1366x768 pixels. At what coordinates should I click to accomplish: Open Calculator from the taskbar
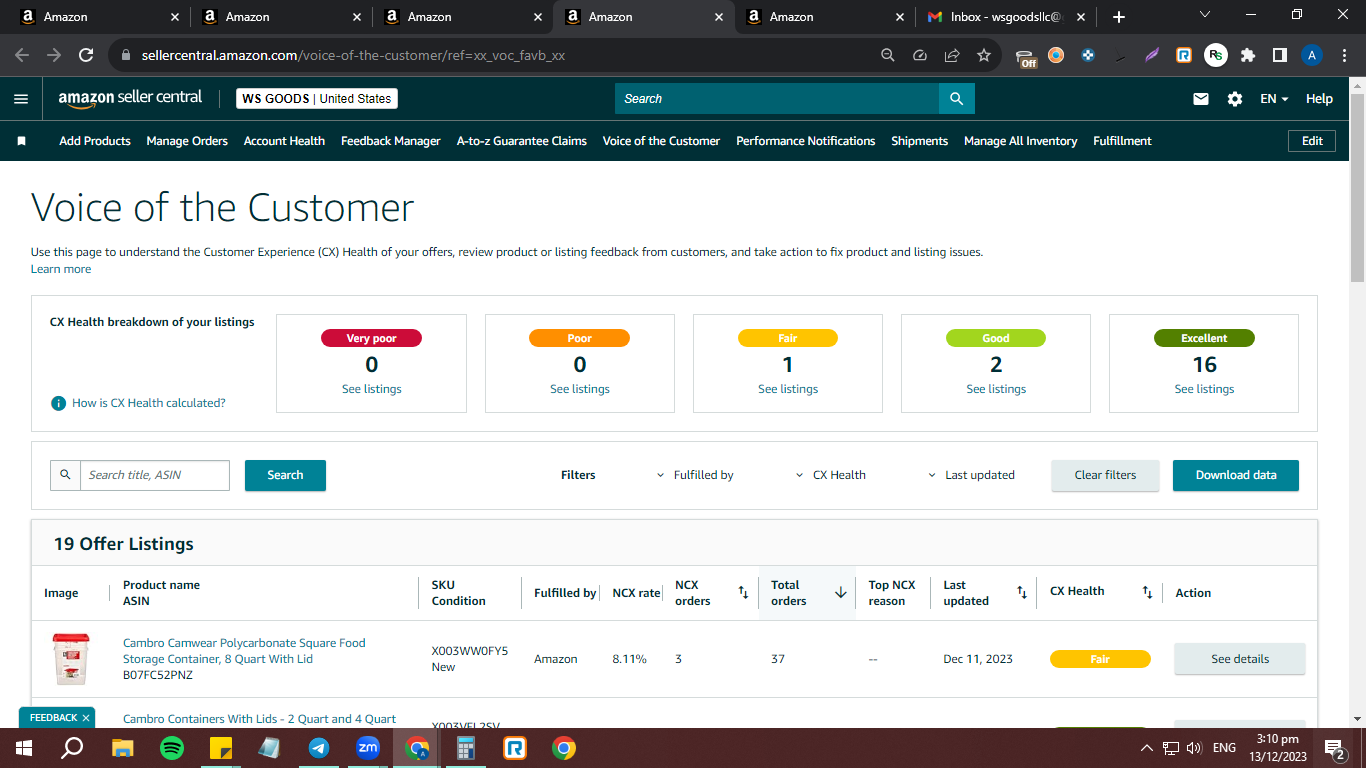(466, 748)
